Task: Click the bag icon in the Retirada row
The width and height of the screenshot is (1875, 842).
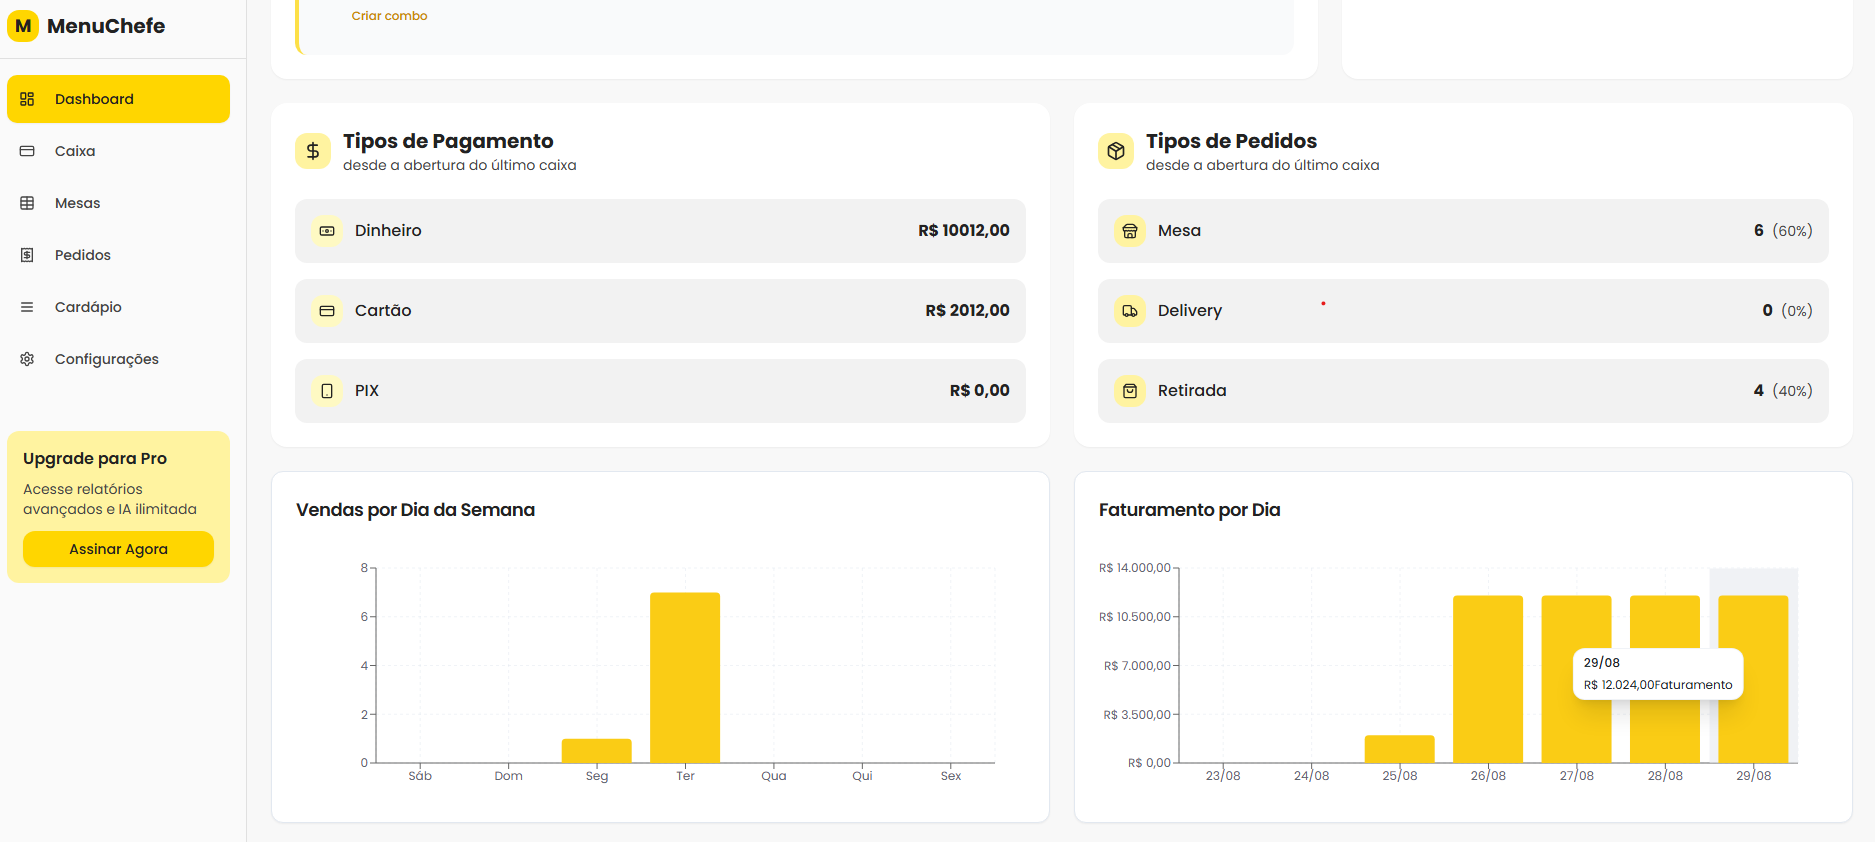Action: pyautogui.click(x=1130, y=391)
